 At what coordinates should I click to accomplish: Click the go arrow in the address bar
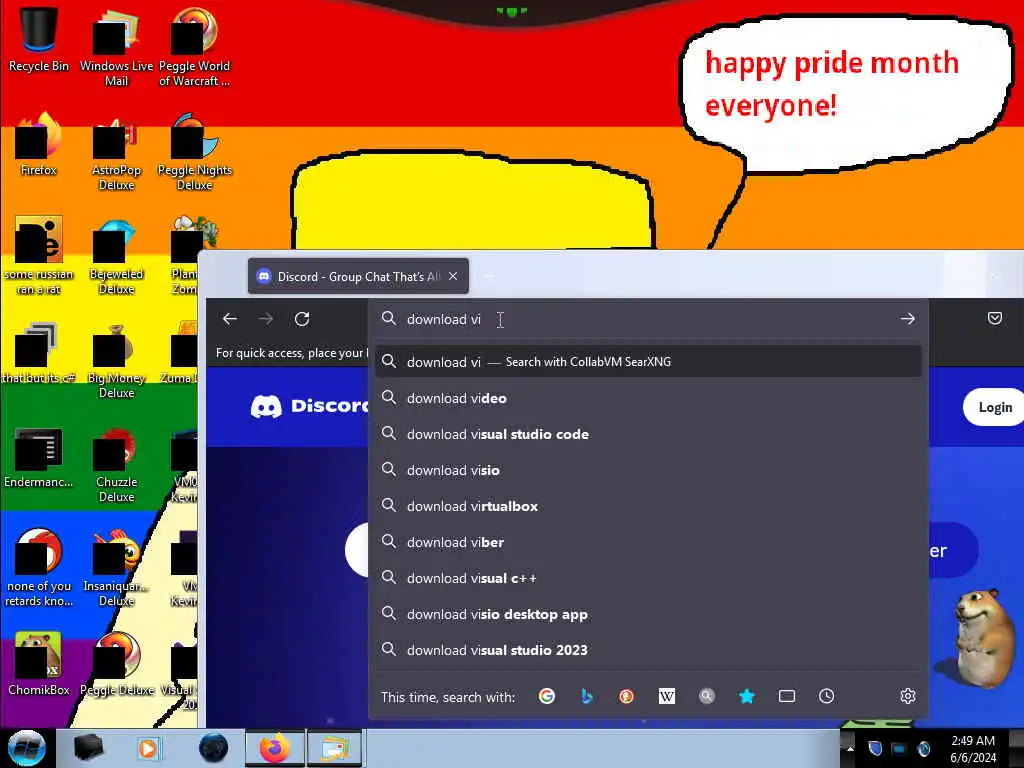[908, 319]
